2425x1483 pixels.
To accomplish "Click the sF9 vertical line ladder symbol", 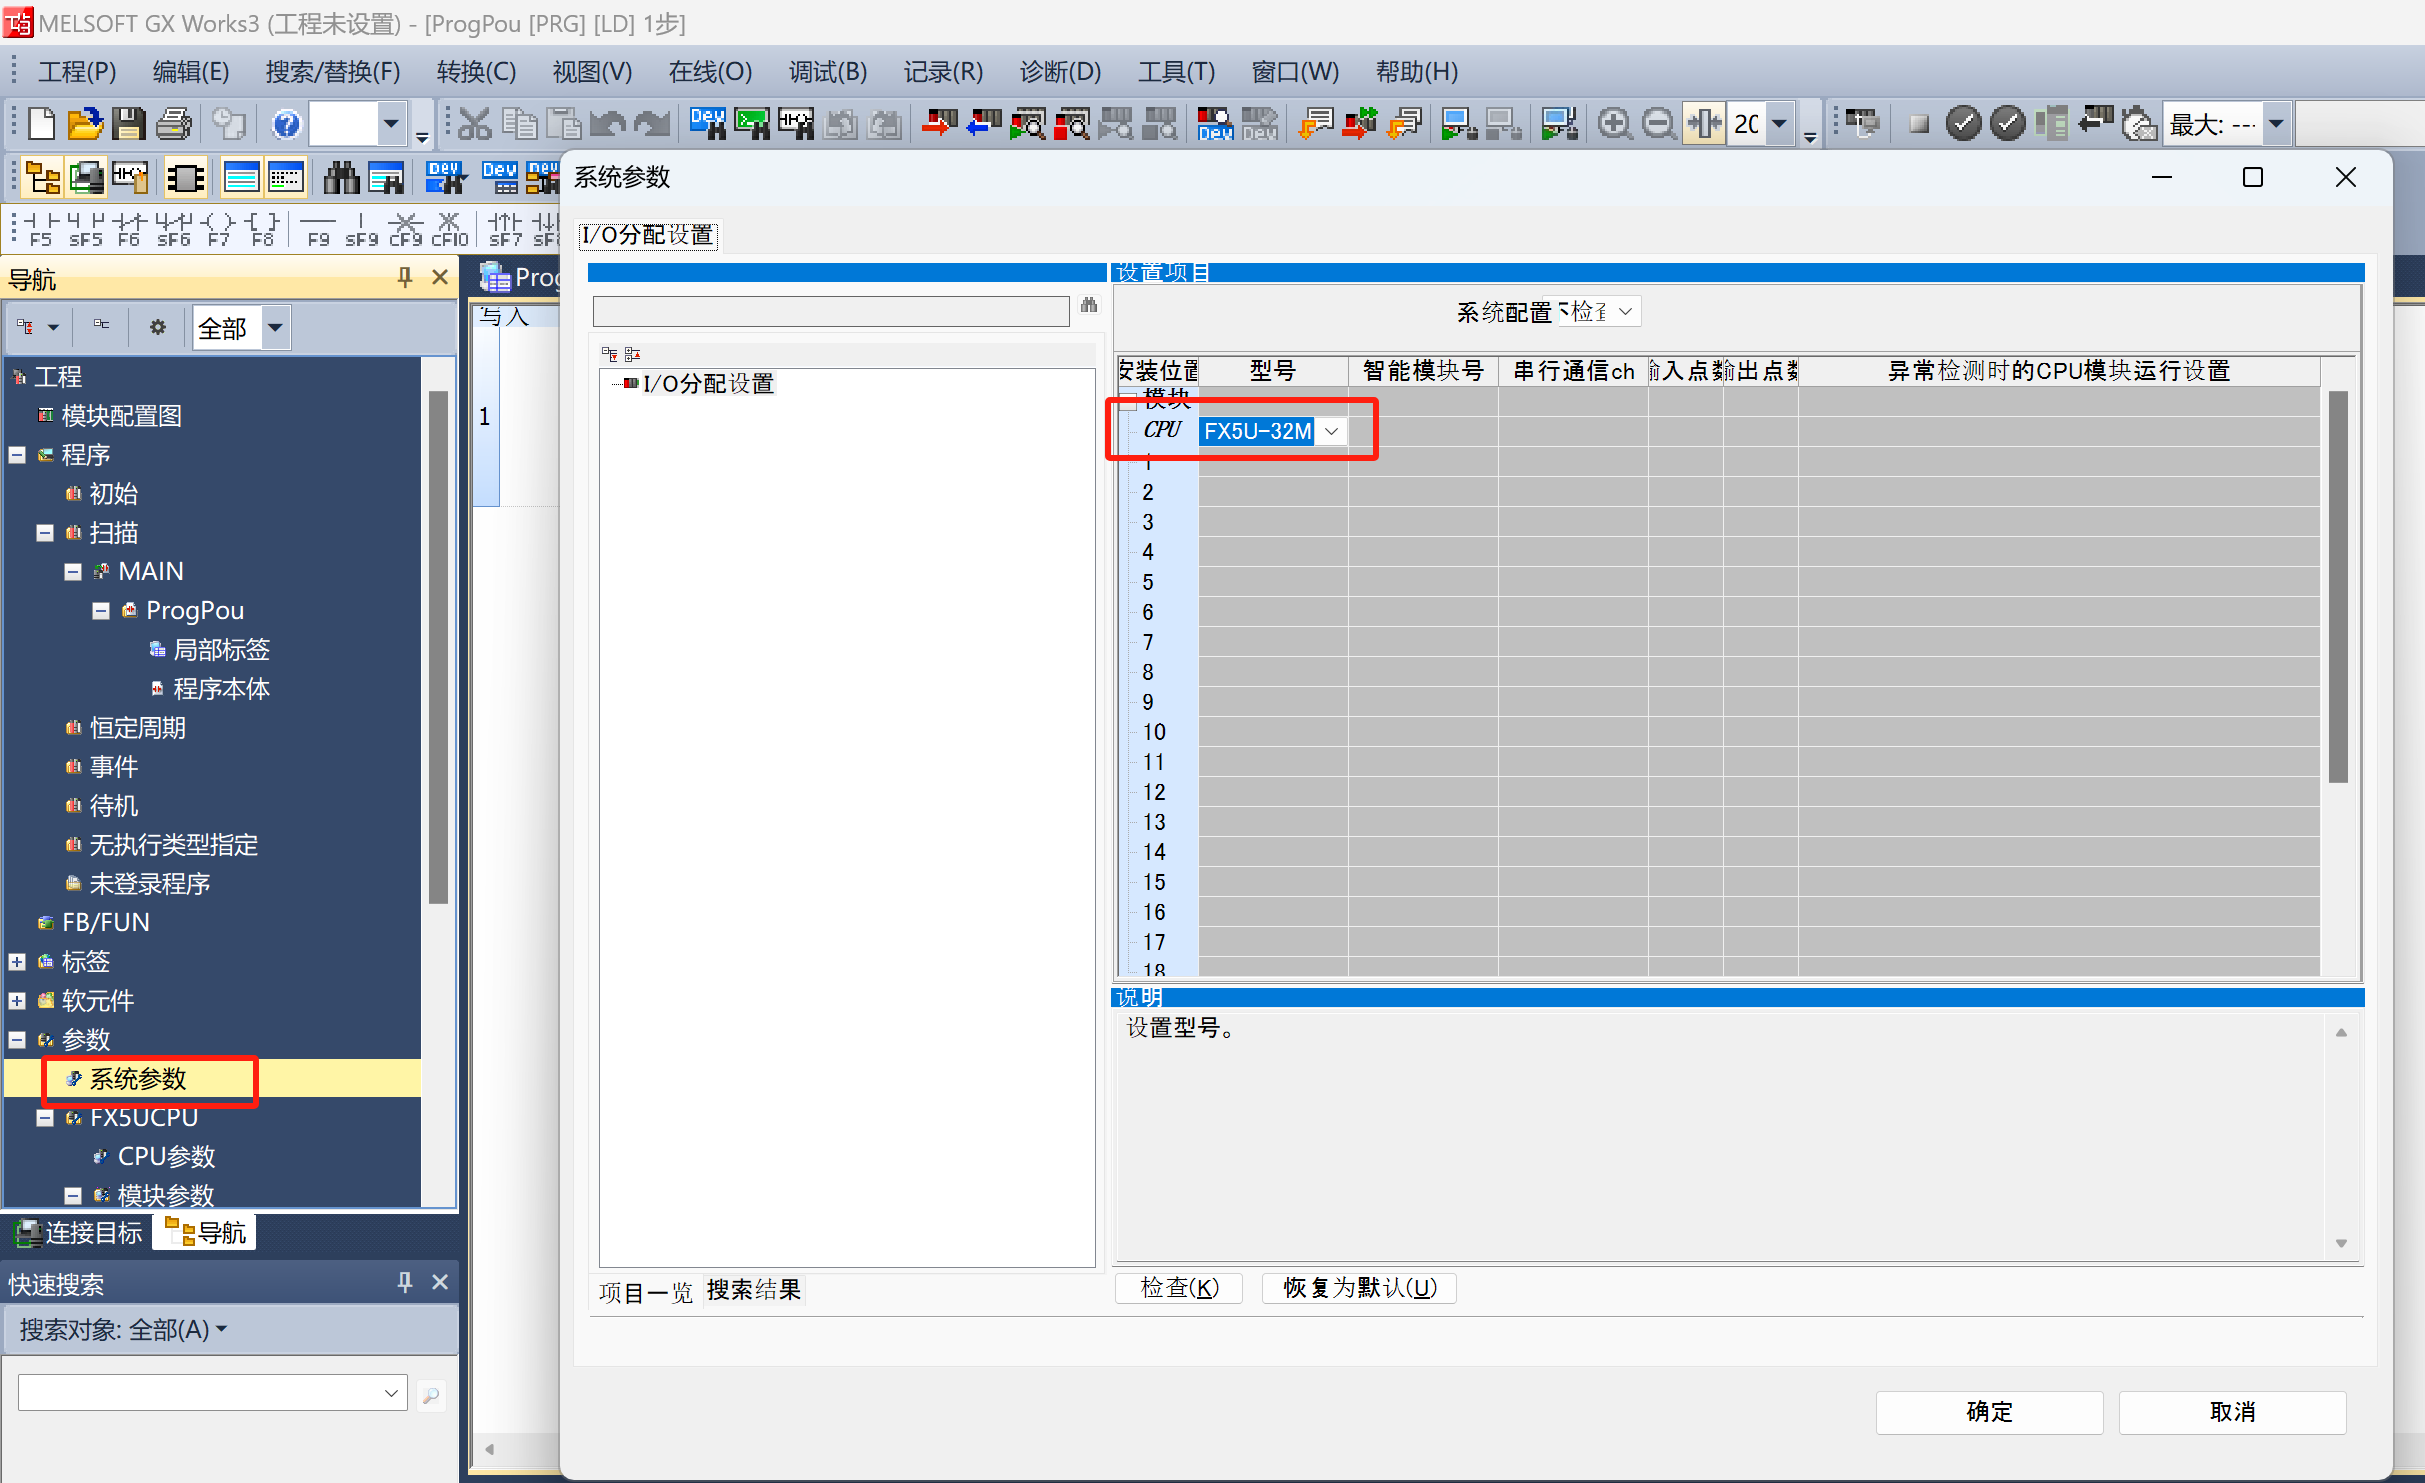I will [361, 229].
